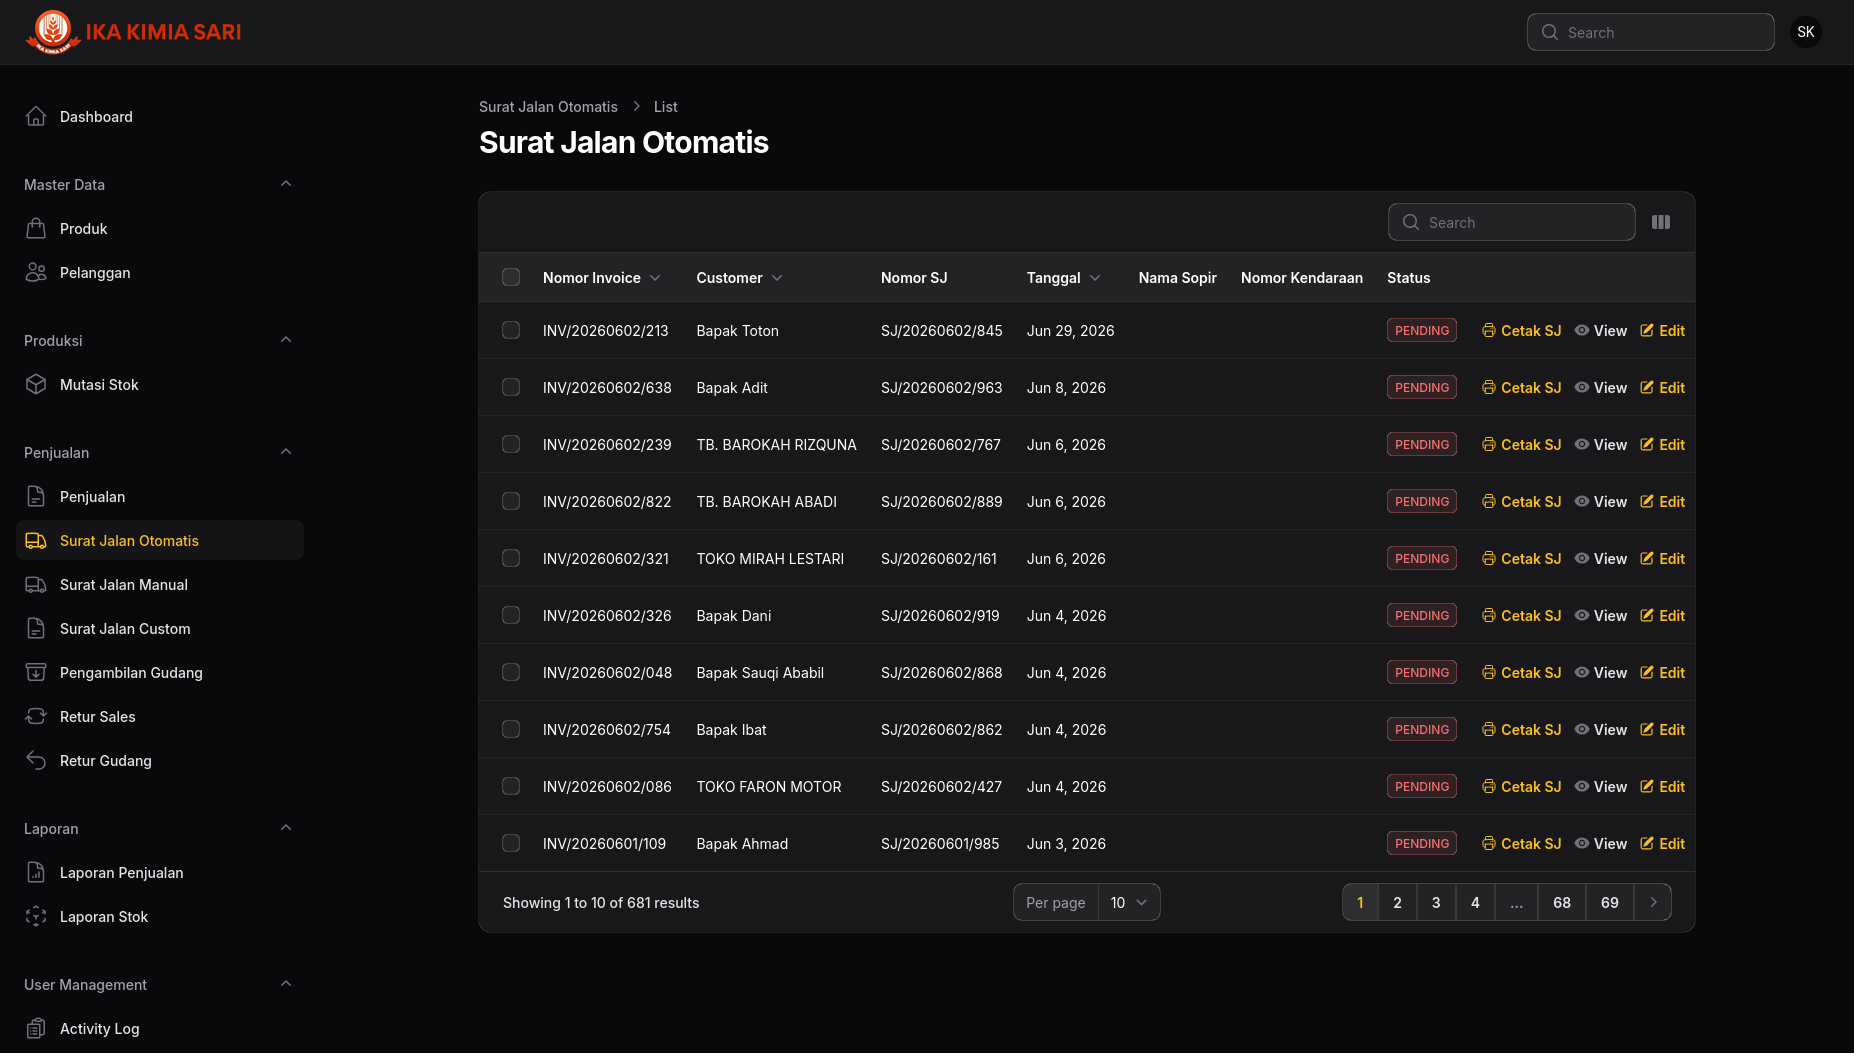Click Surat Jalan Otomatis breadcrumb link

[548, 106]
